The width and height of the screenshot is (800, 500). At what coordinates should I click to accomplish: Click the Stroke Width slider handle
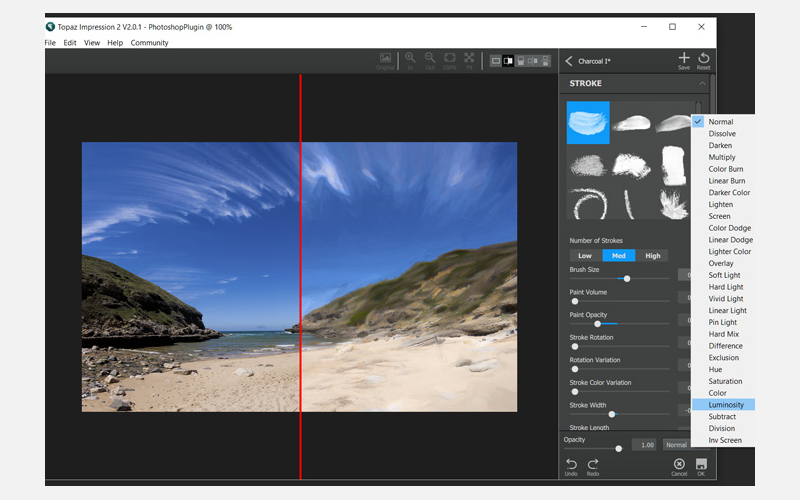tap(612, 414)
